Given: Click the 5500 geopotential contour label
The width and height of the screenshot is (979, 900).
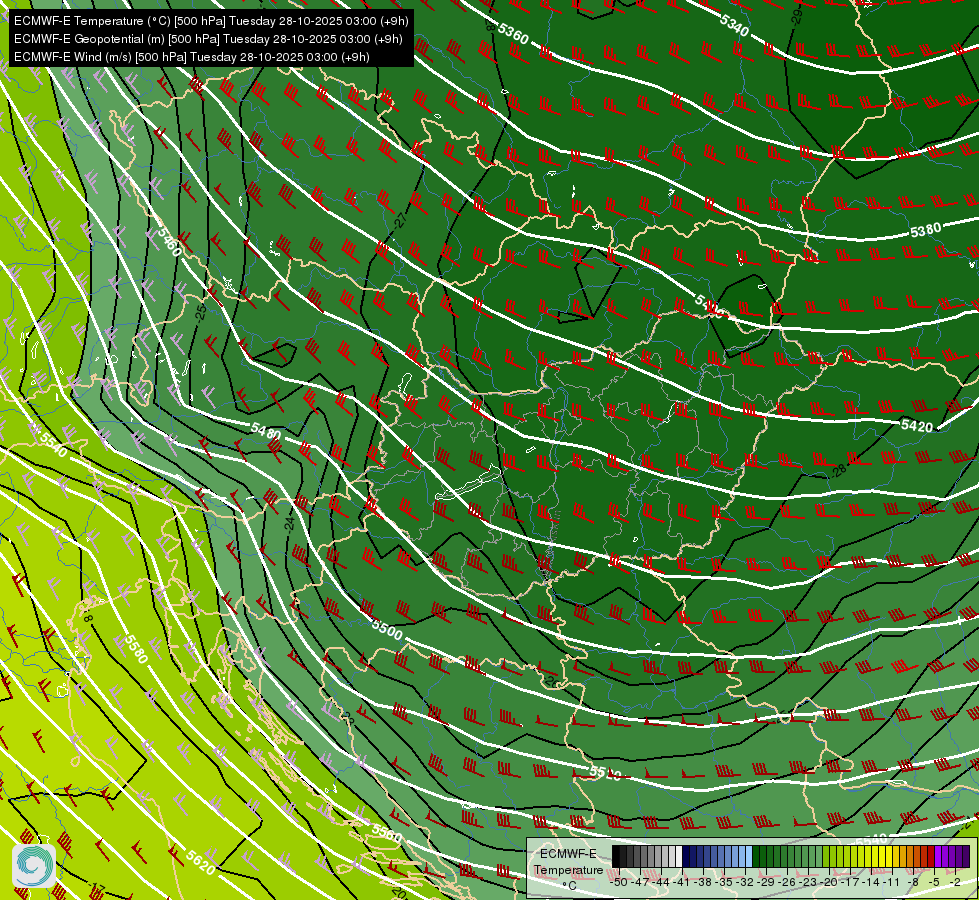Looking at the screenshot, I should pos(387,629).
